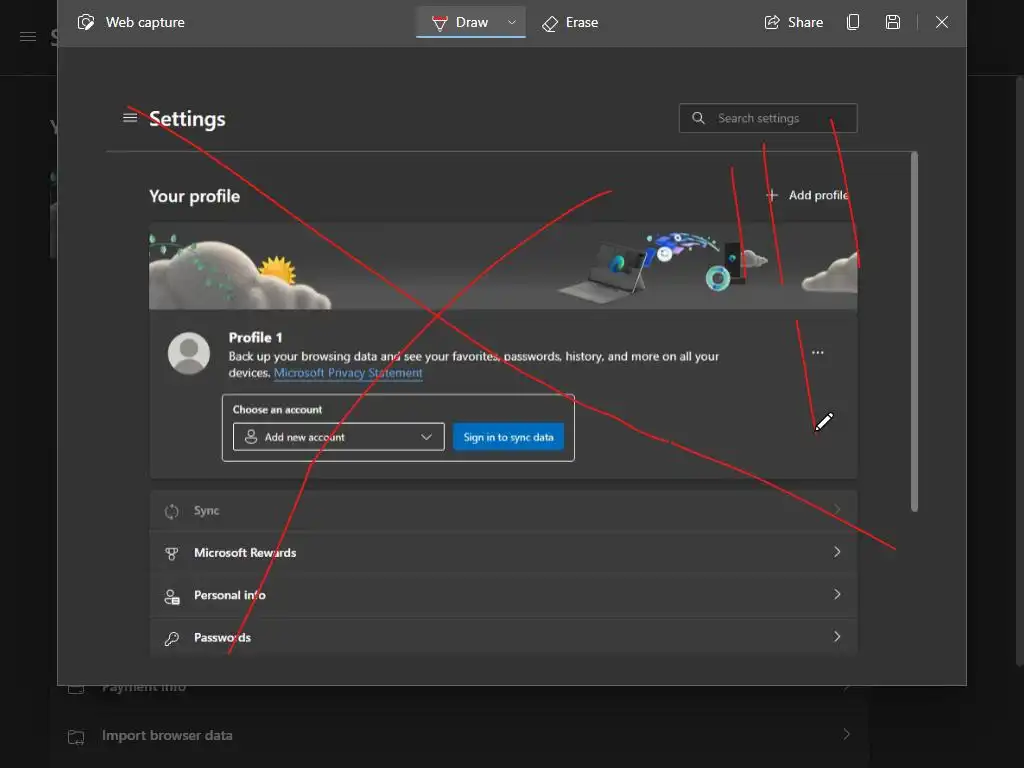Expand the Microsoft Rewards chevron
The width and height of the screenshot is (1024, 768).
[837, 552]
